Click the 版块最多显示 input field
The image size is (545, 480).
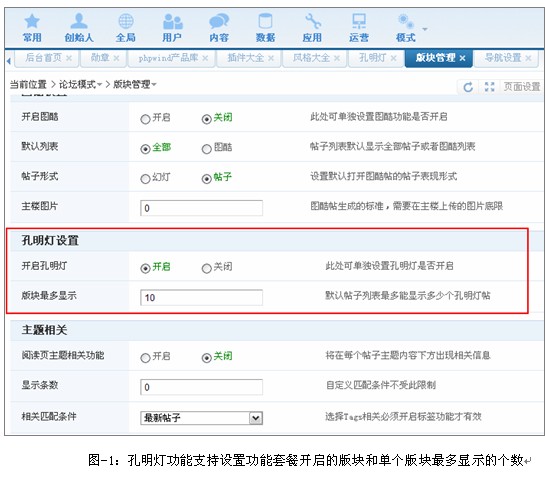[x=201, y=298]
